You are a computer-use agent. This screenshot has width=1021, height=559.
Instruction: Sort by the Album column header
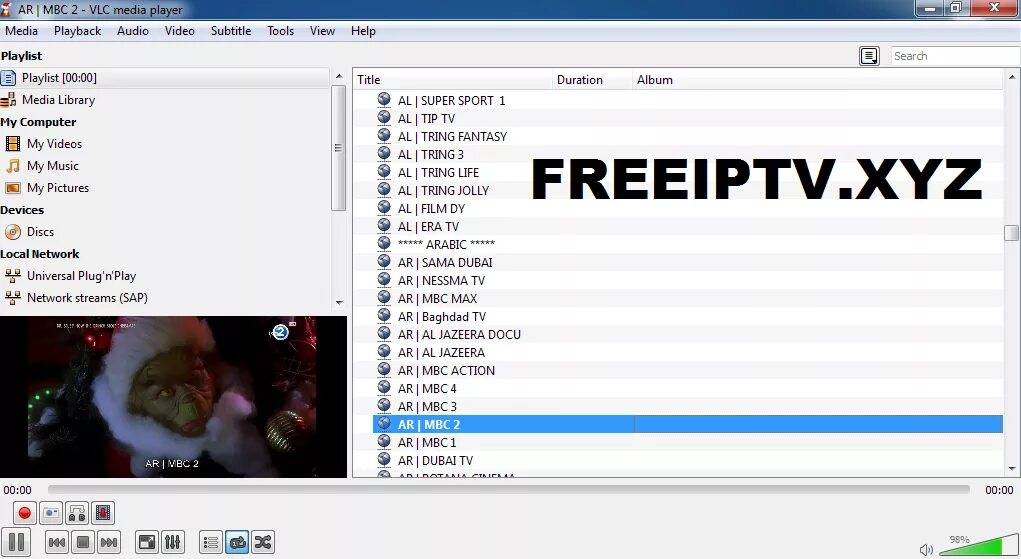[x=817, y=79]
